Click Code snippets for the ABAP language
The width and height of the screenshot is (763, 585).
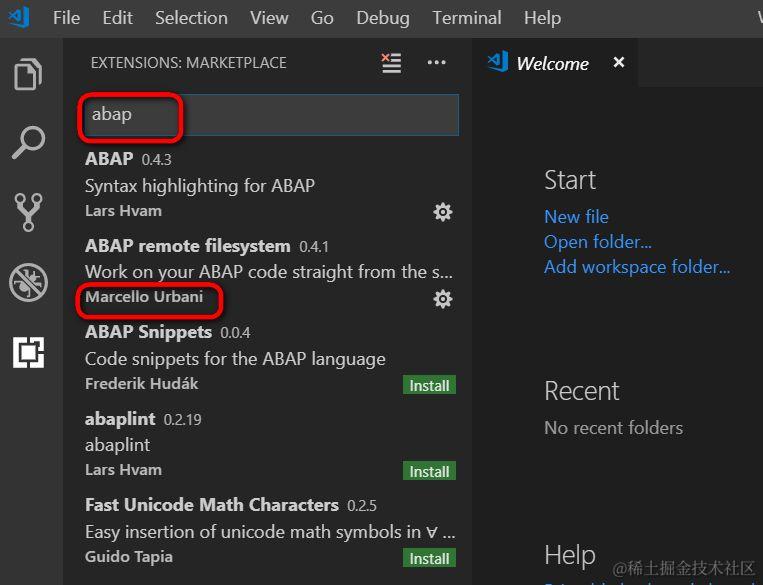pos(236,359)
